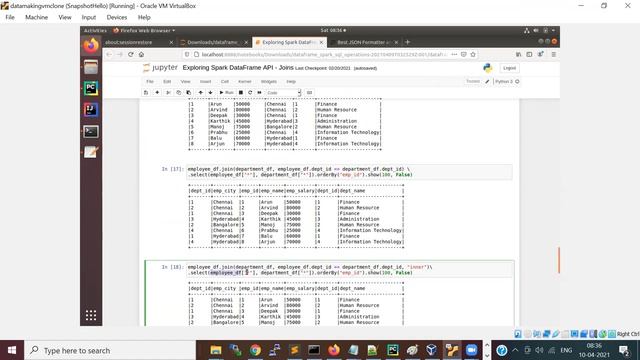Click the Ubuntu top bar clock Sat 08:36
Viewport: 640px width, 360px height.
pyautogui.click(x=333, y=31)
